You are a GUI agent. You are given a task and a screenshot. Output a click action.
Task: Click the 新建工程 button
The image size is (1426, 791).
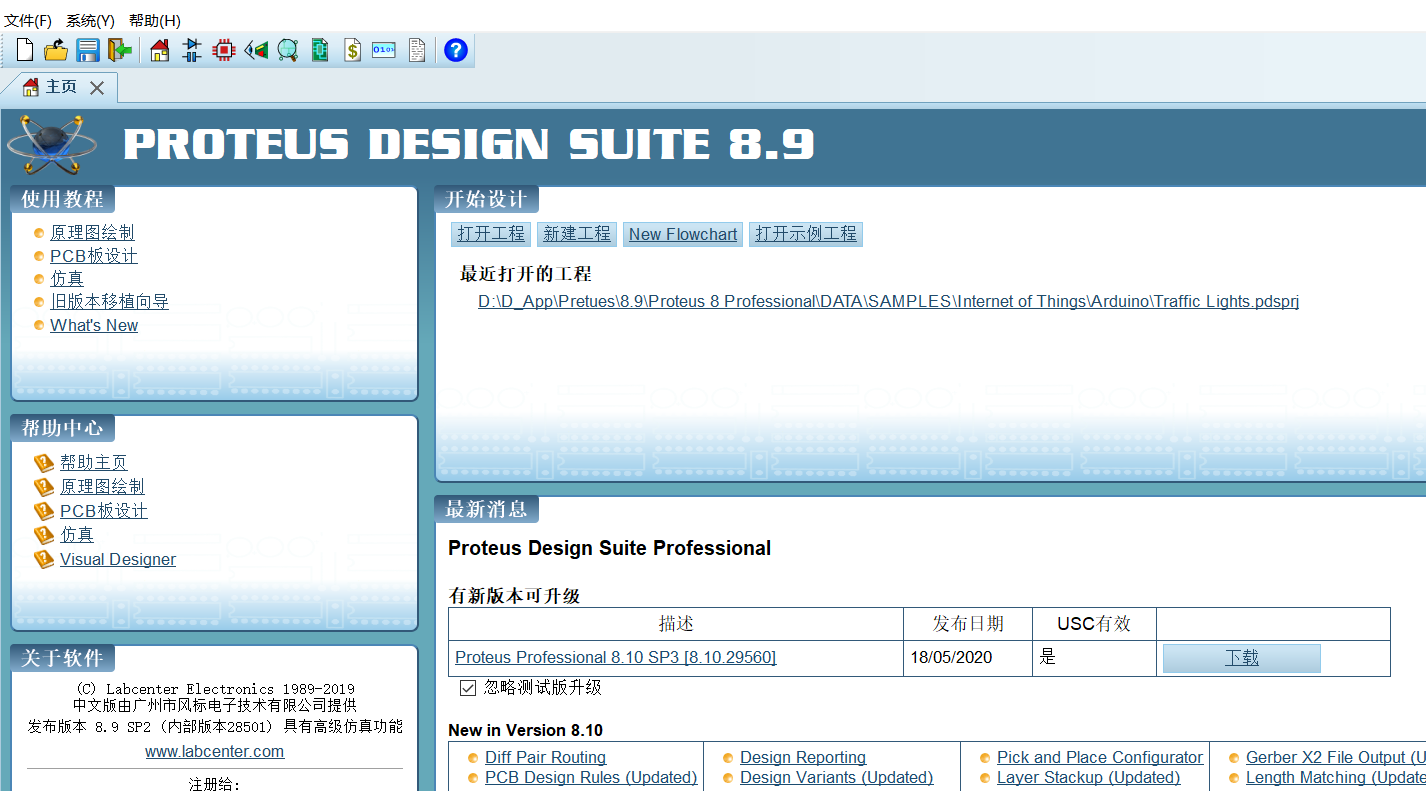click(x=577, y=234)
